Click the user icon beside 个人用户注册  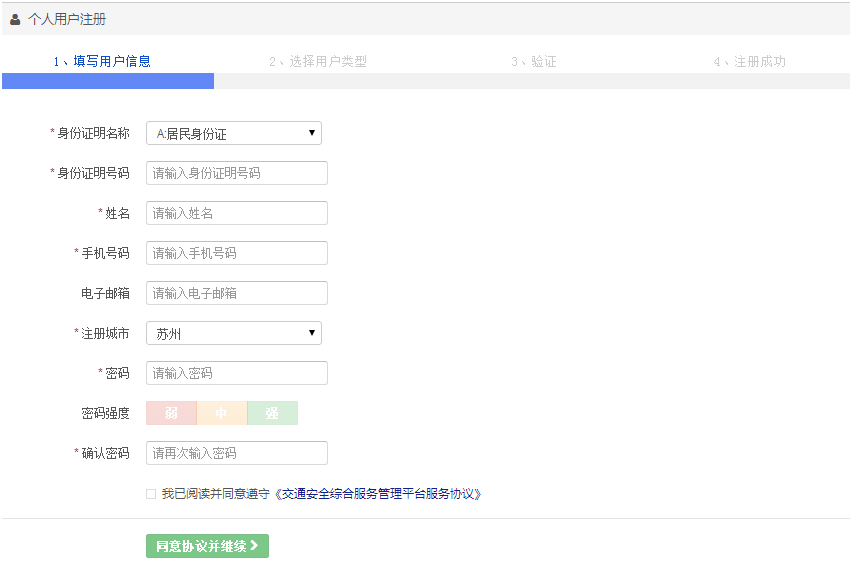[x=15, y=20]
